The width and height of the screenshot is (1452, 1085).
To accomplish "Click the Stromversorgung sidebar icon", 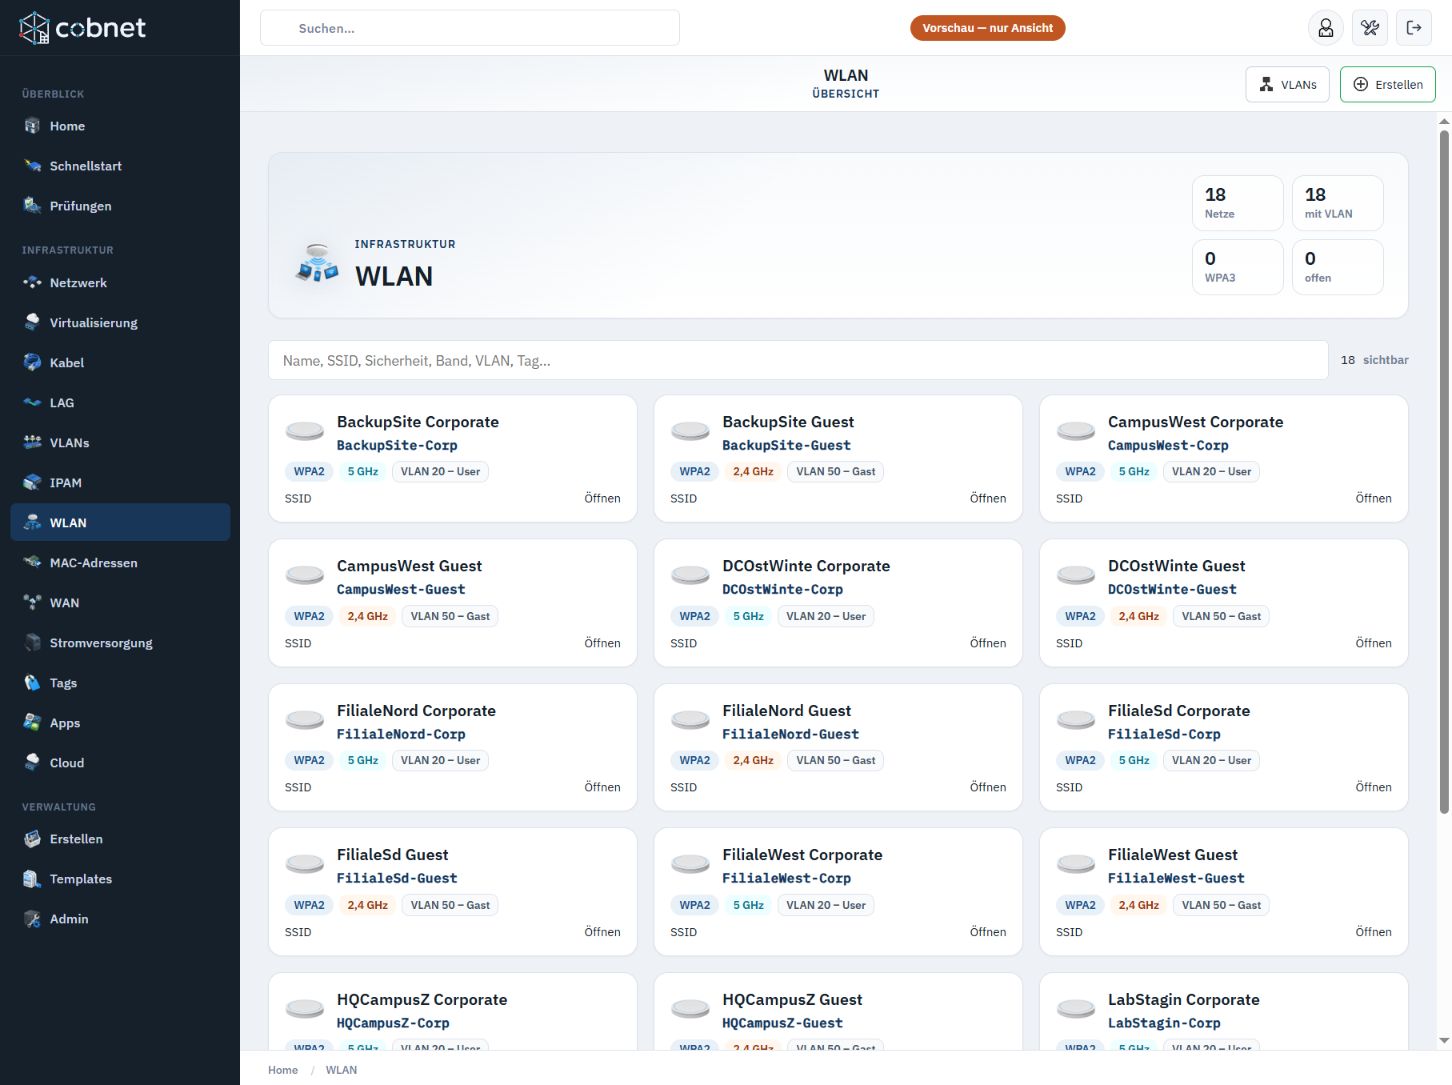I will (x=32, y=643).
